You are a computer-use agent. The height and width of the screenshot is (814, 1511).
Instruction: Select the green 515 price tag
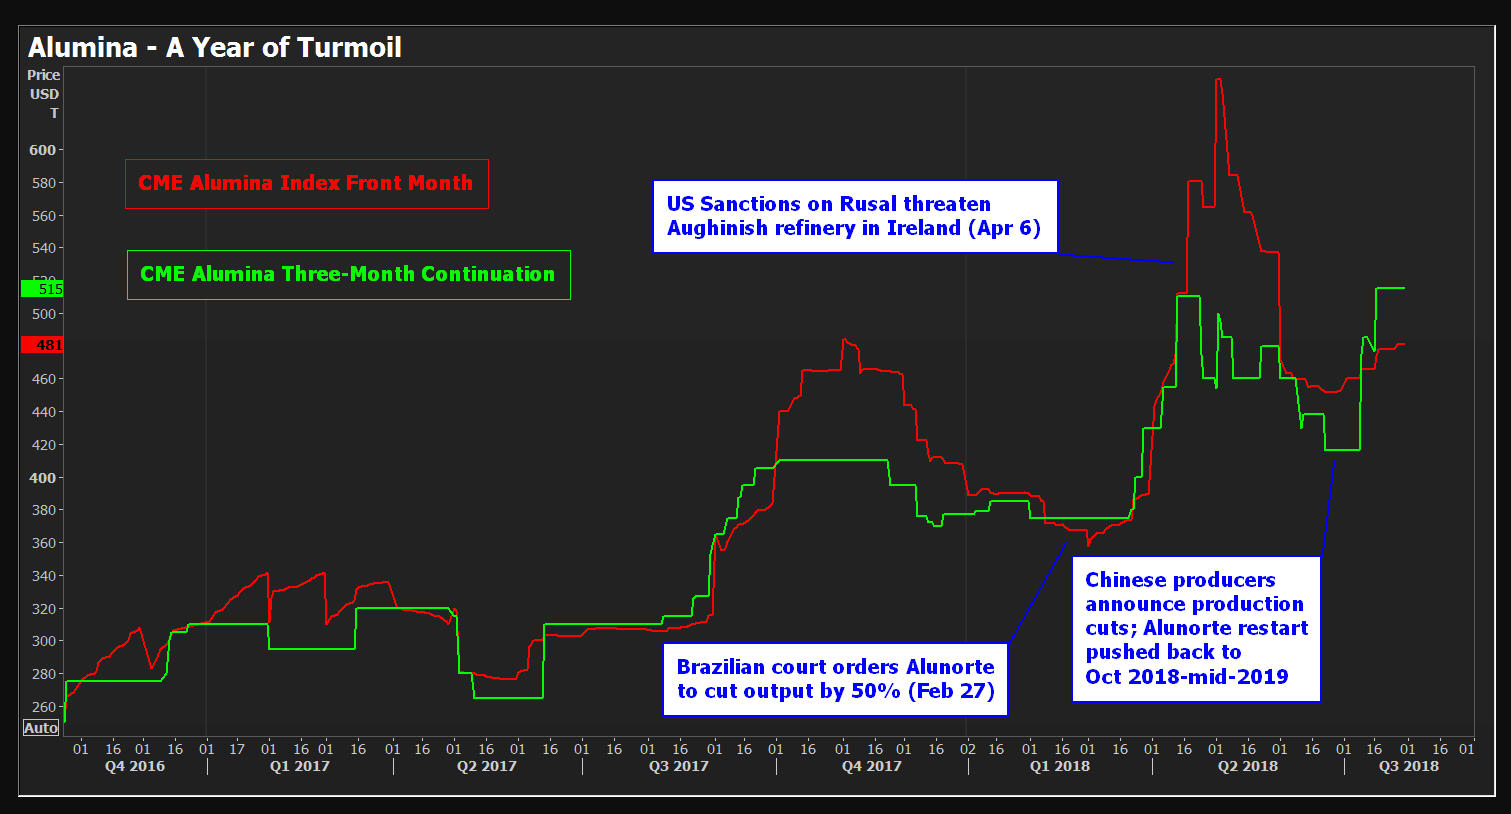pos(43,289)
